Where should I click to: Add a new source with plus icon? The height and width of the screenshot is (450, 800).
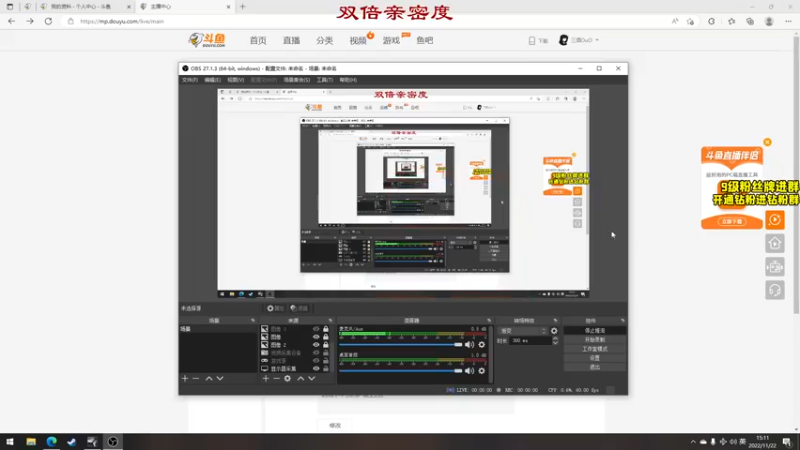[266, 379]
